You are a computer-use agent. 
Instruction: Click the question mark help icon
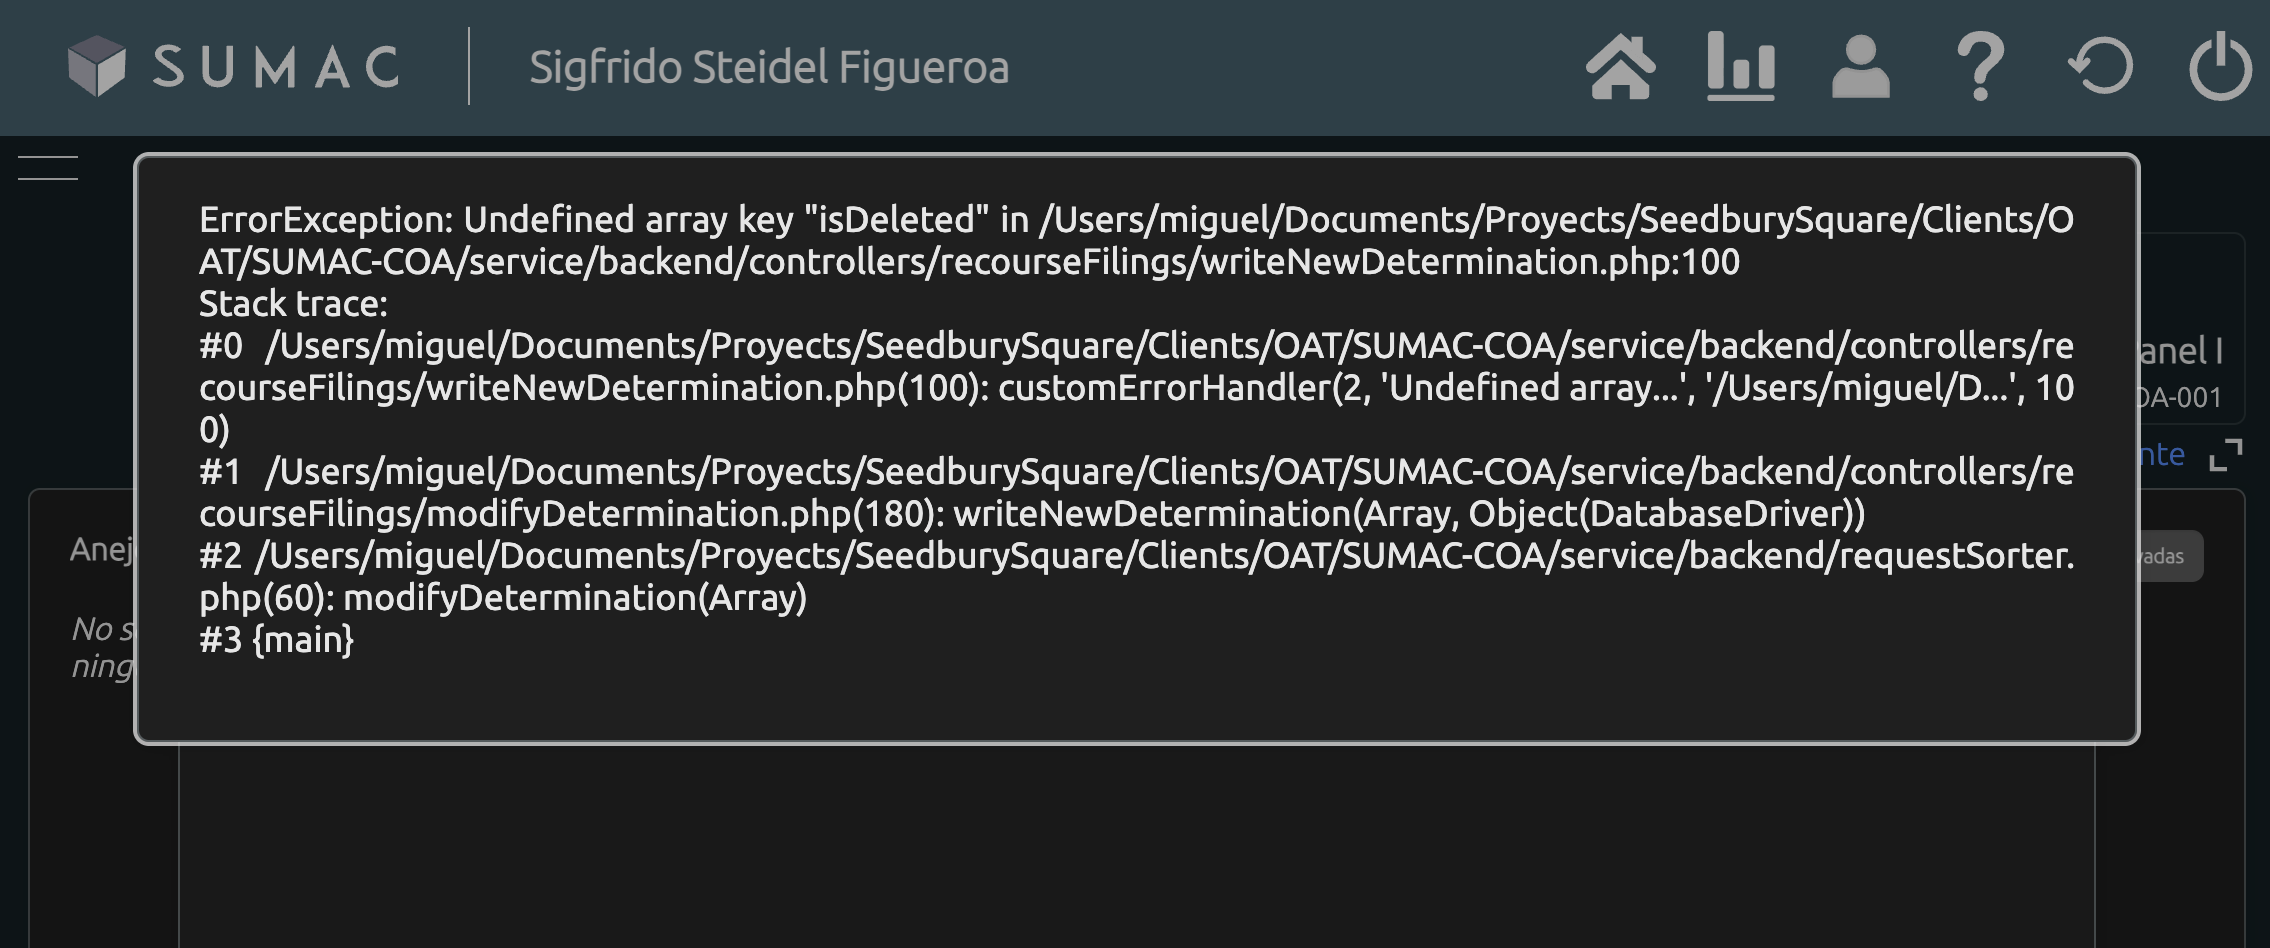(x=1980, y=67)
